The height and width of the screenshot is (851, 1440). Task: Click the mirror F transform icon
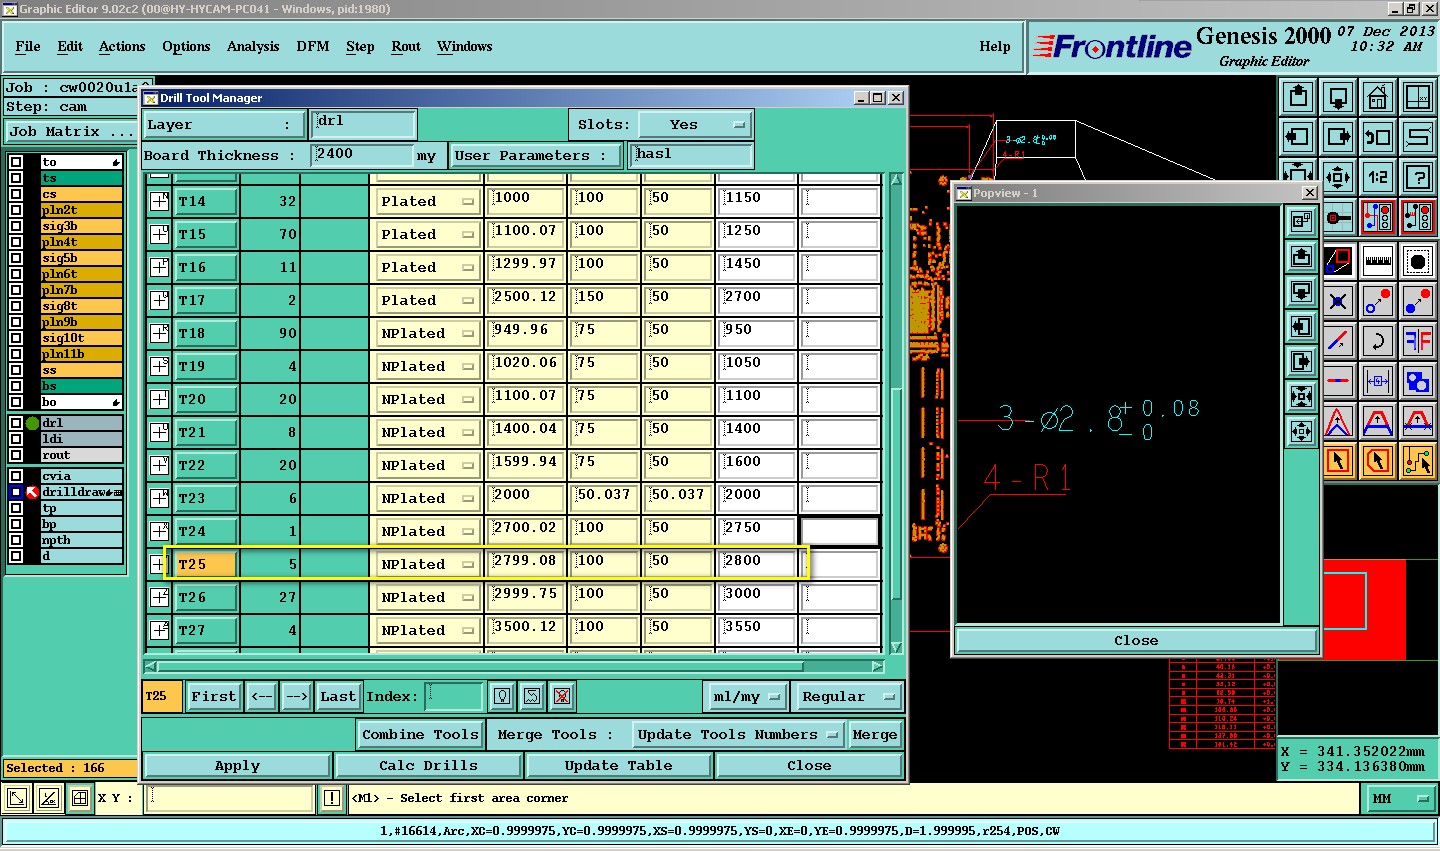tap(1418, 341)
